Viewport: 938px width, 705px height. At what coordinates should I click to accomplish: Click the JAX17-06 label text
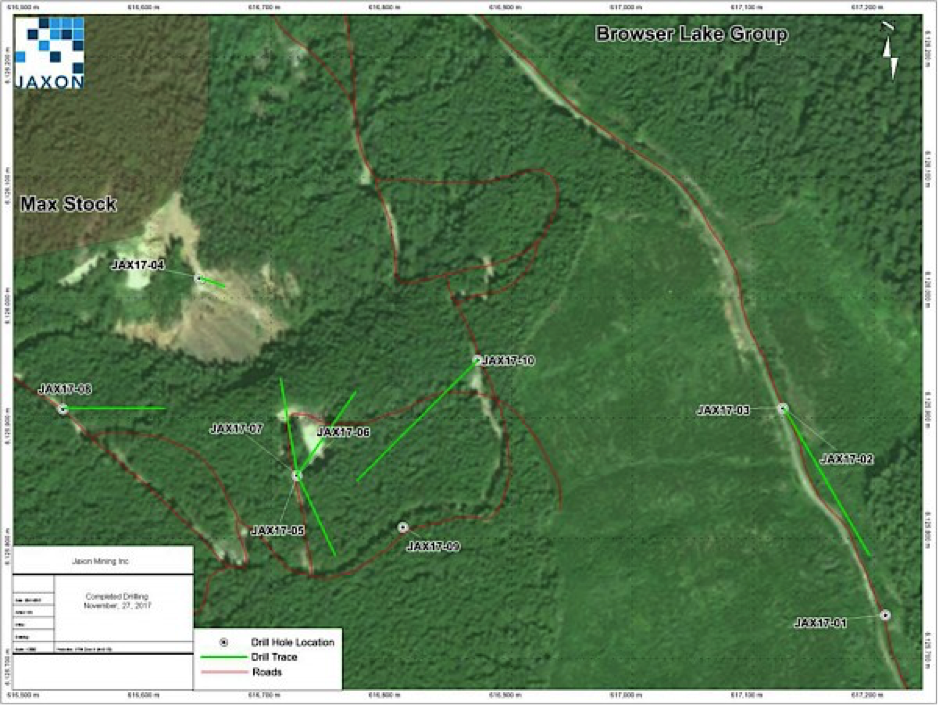[x=343, y=432]
